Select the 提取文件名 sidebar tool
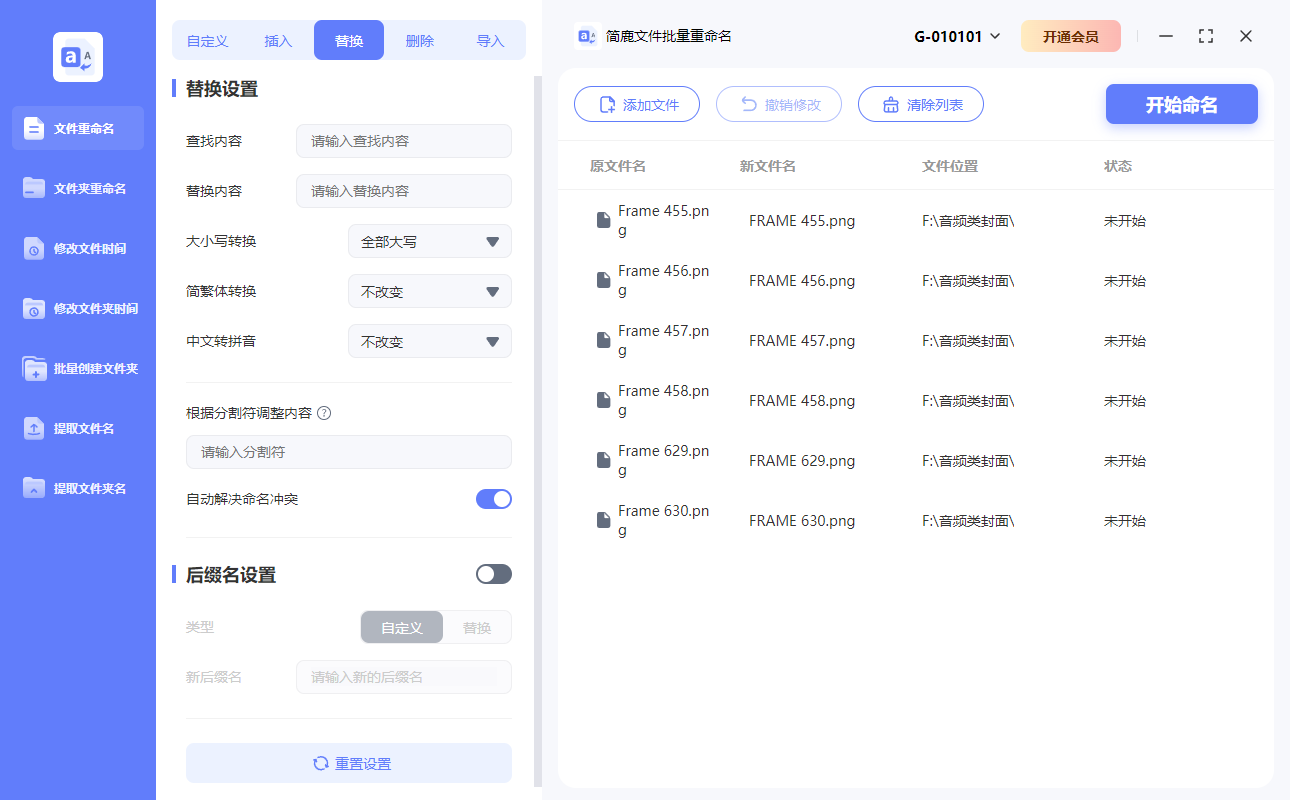 [77, 428]
